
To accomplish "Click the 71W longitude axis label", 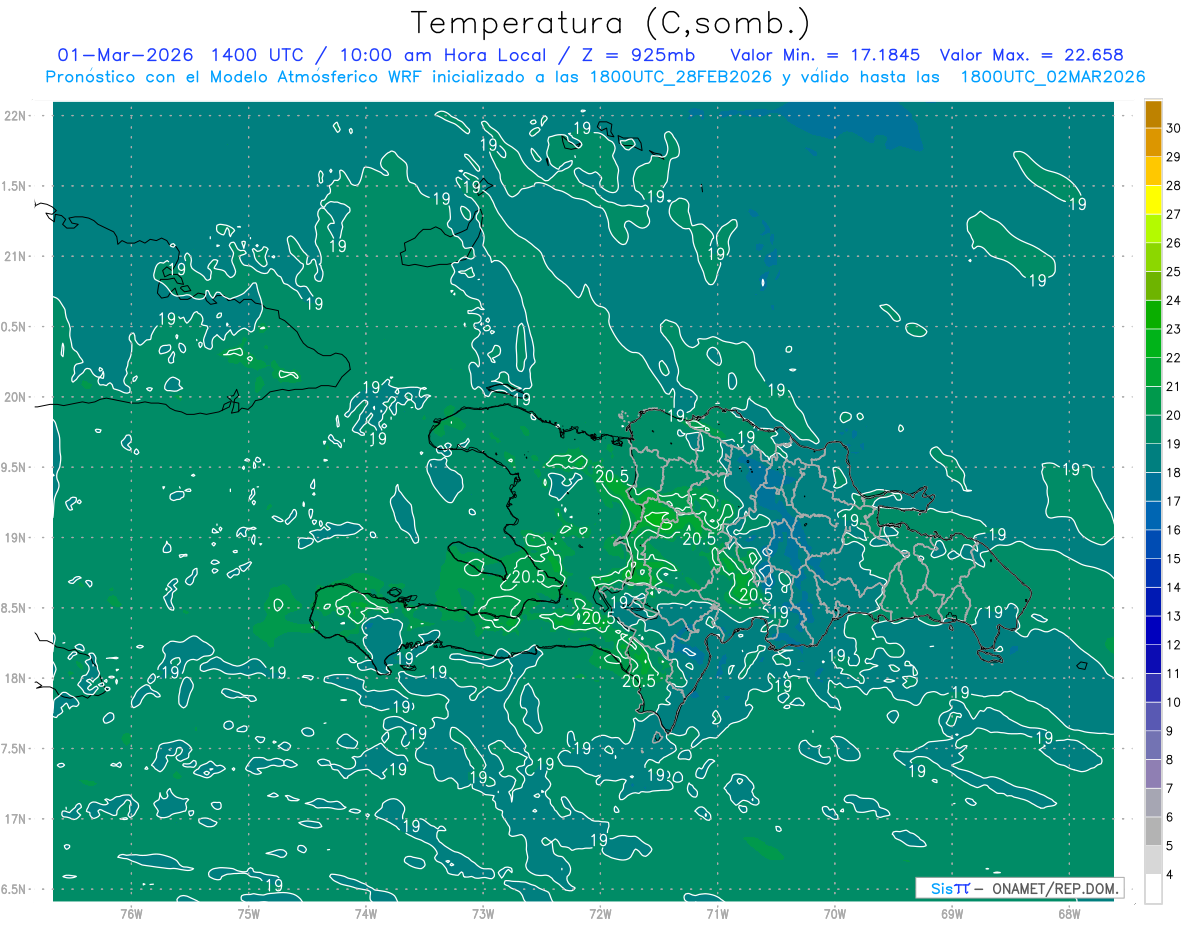I will (x=717, y=914).
